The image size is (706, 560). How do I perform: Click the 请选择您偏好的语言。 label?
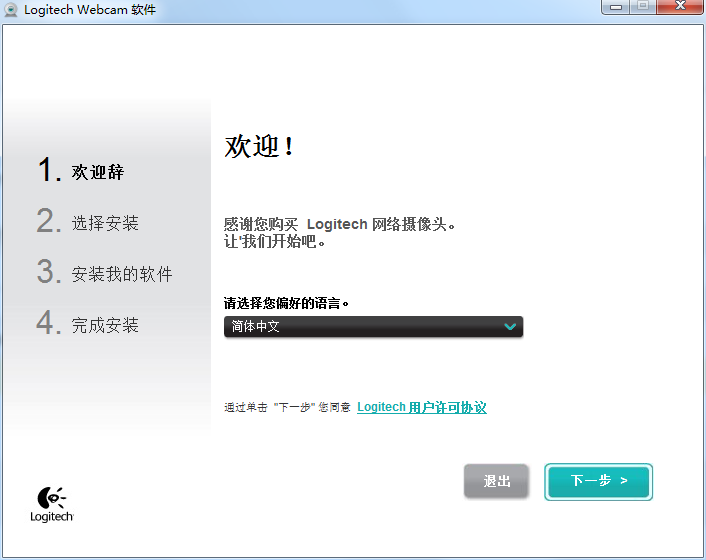coord(286,303)
